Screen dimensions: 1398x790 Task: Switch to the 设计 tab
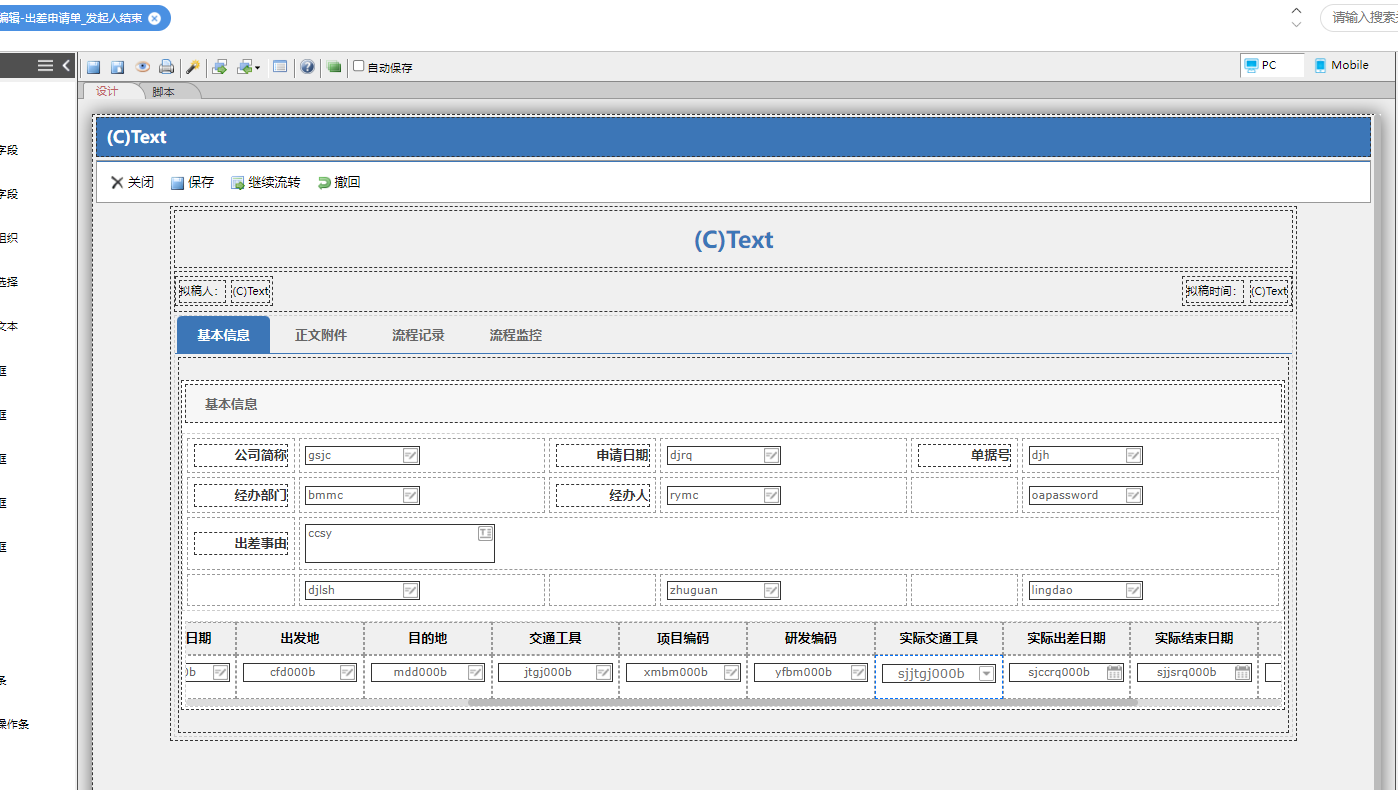[x=107, y=91]
